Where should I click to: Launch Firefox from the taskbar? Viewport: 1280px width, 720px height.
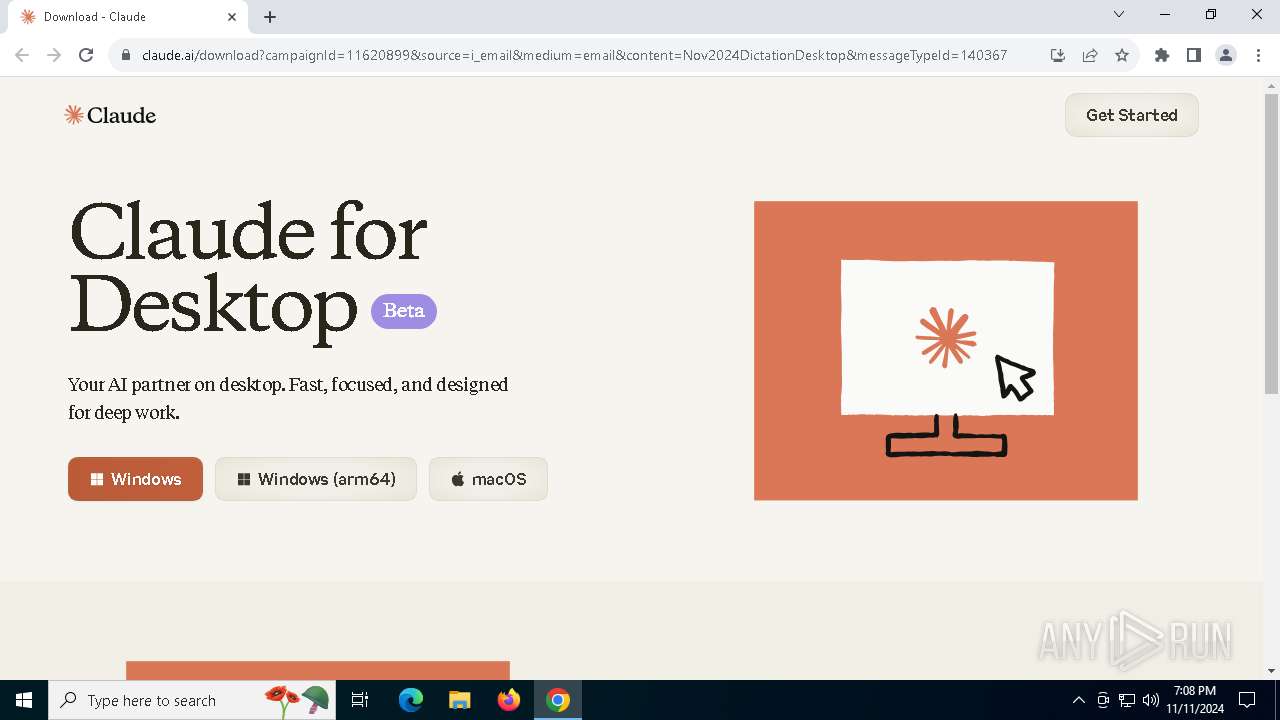tap(509, 700)
